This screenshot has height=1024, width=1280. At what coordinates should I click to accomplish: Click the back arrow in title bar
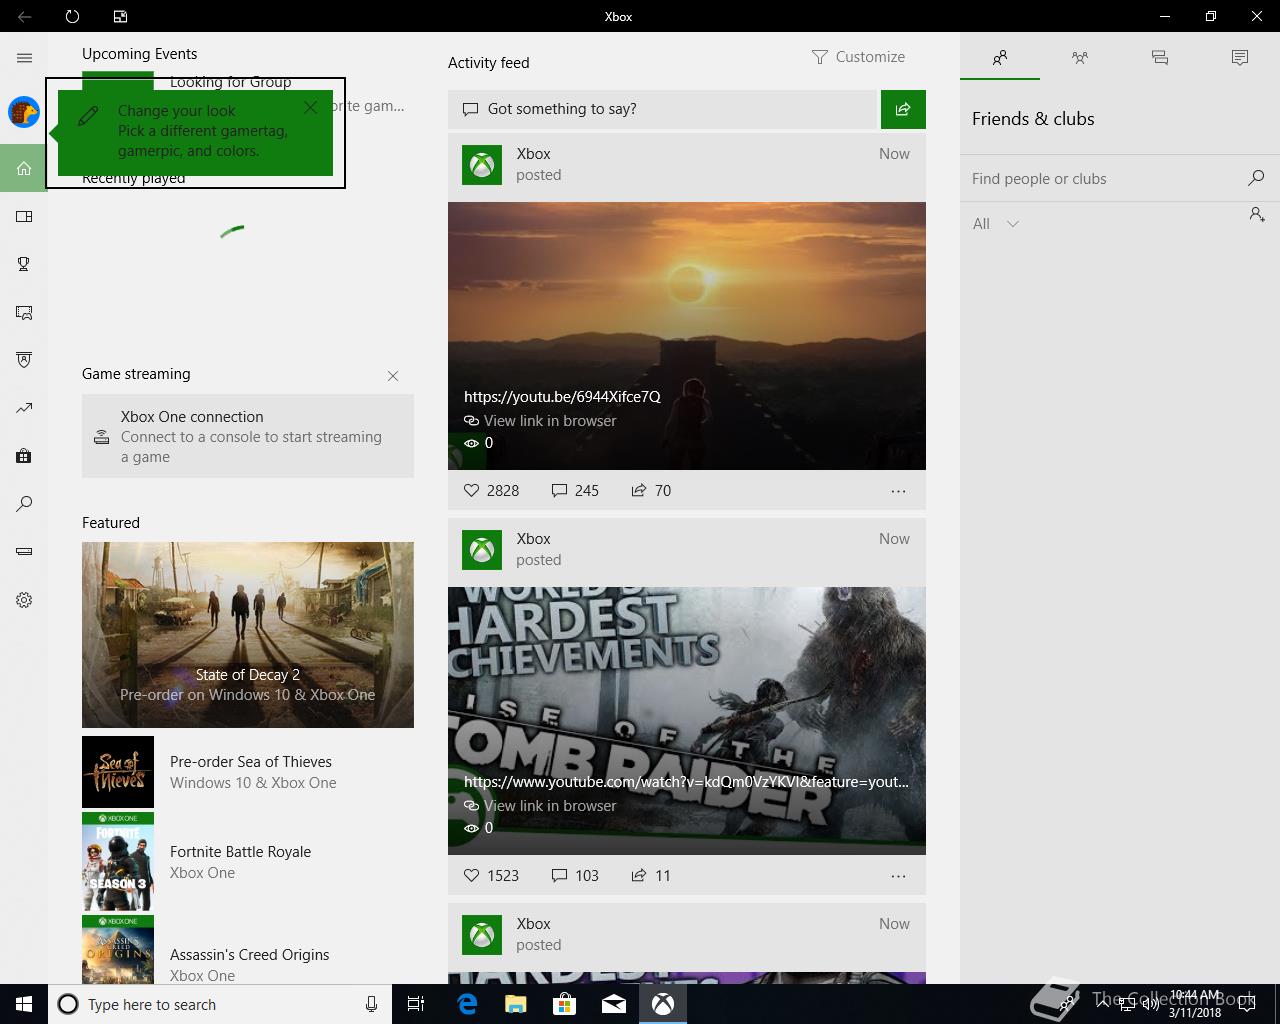click(24, 16)
